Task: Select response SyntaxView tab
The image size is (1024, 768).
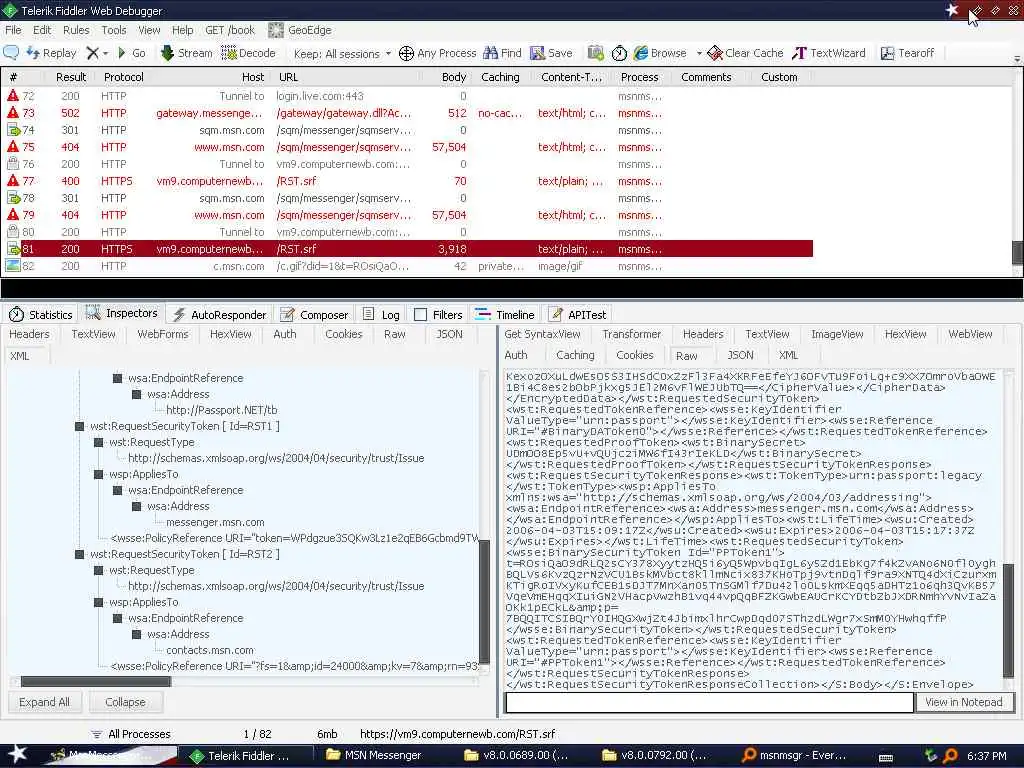Action: pos(542,334)
